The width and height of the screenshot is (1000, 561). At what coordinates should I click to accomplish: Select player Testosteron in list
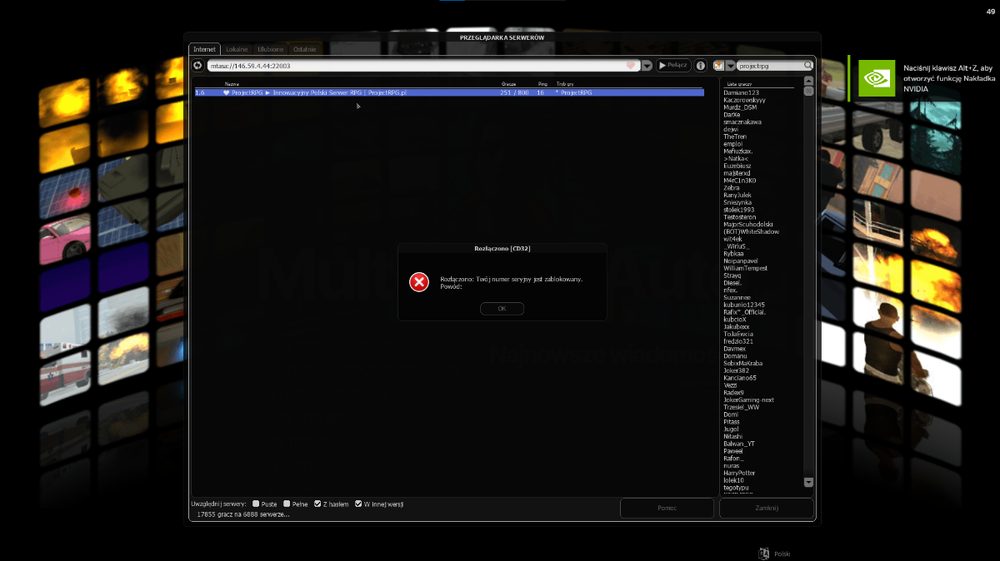740,217
